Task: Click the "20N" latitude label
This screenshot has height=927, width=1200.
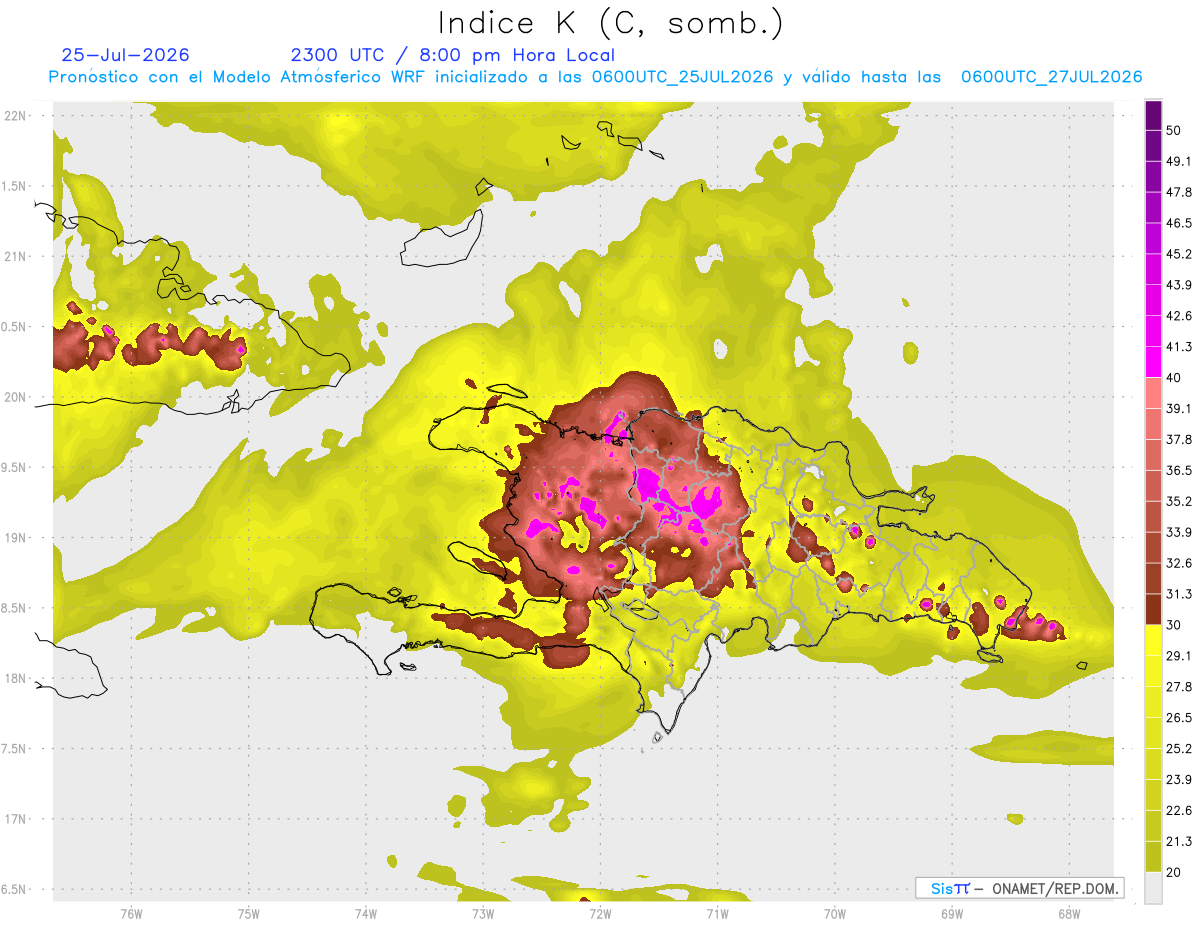Action: click(x=15, y=397)
